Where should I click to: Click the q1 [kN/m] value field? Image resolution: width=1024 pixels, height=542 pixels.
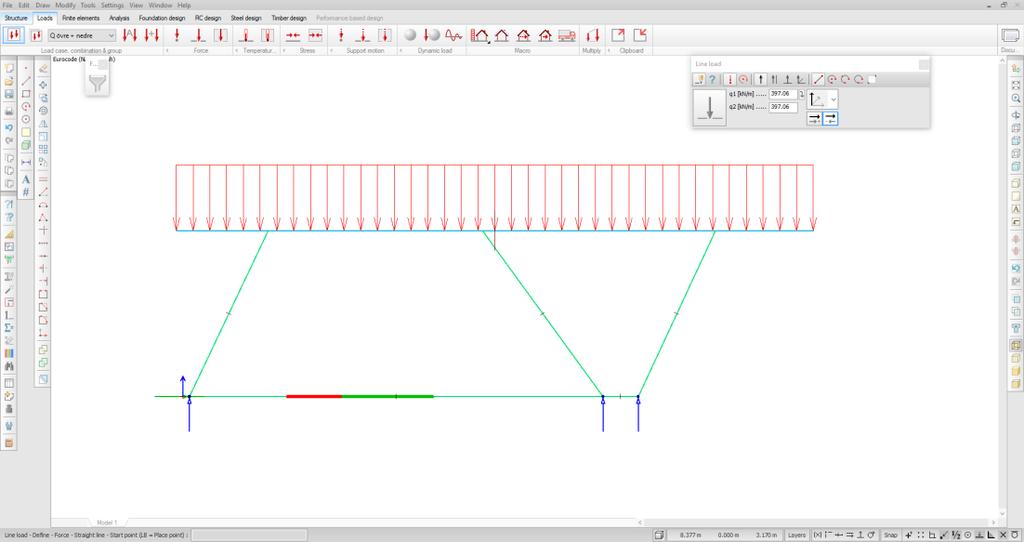coord(783,94)
